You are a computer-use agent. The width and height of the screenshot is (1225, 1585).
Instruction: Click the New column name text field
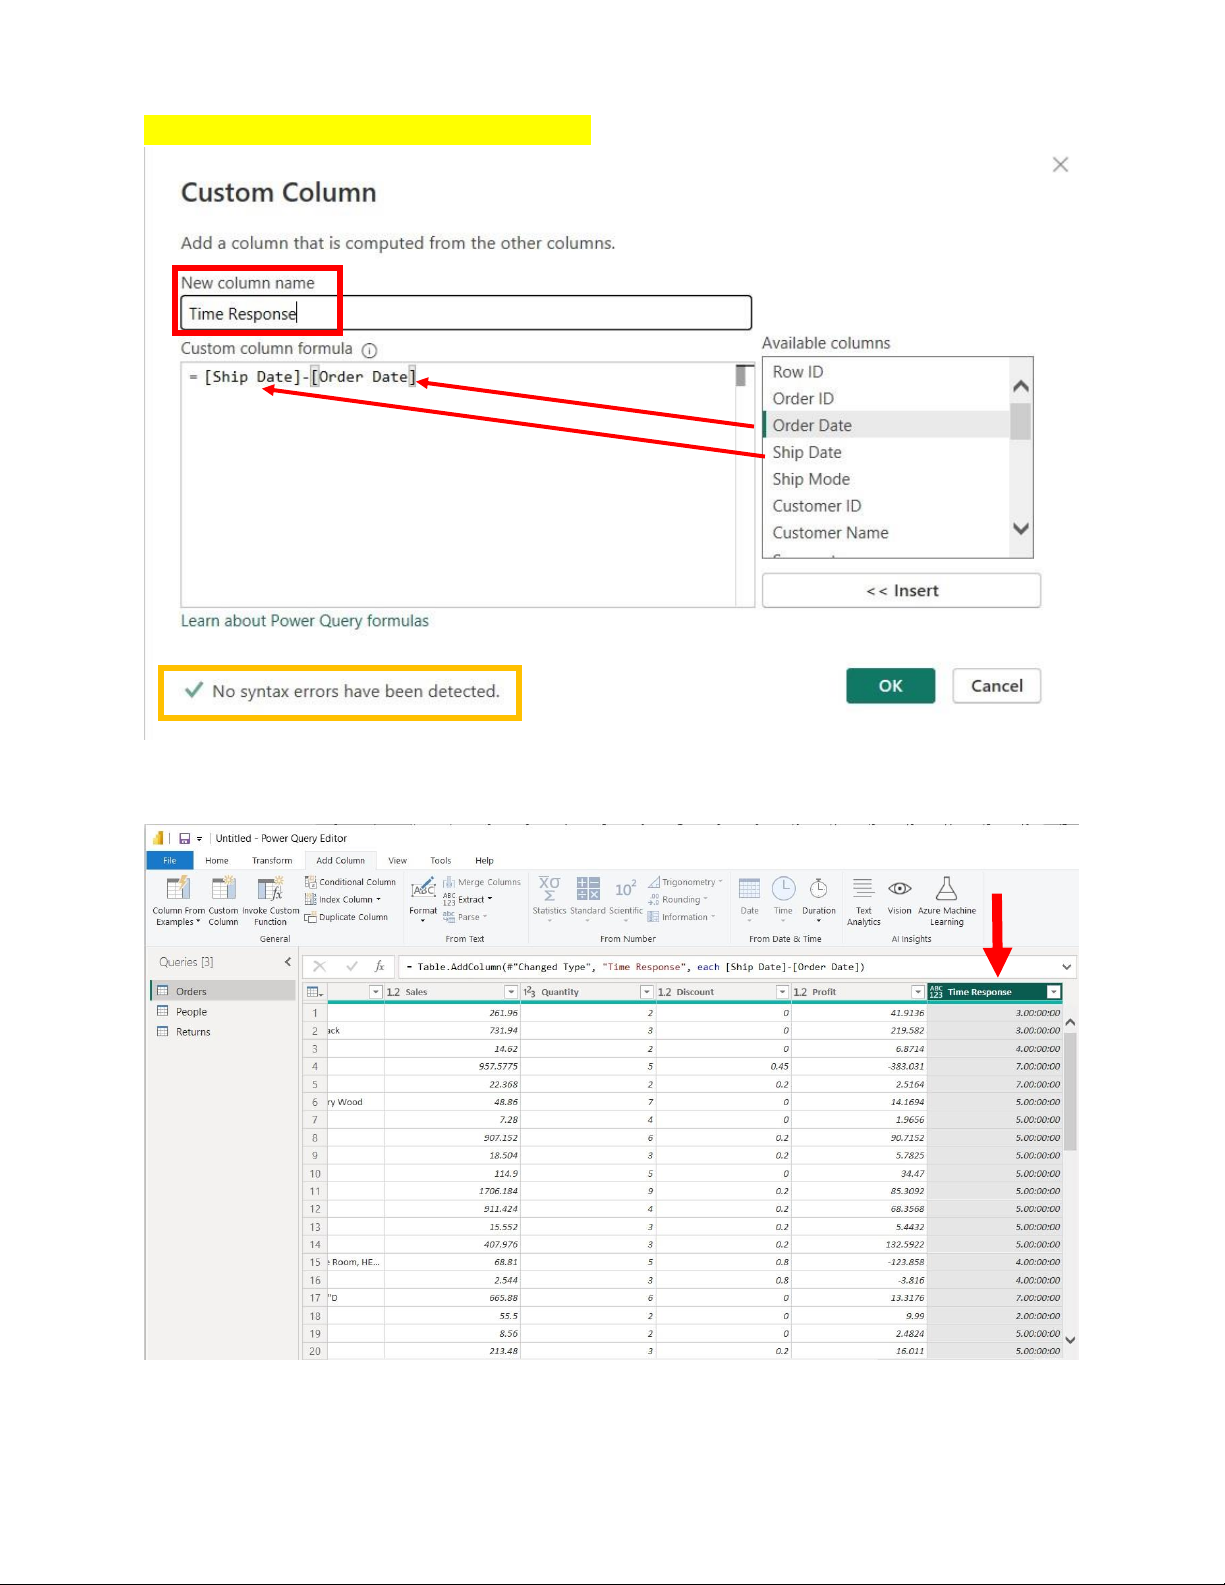pyautogui.click(x=465, y=313)
